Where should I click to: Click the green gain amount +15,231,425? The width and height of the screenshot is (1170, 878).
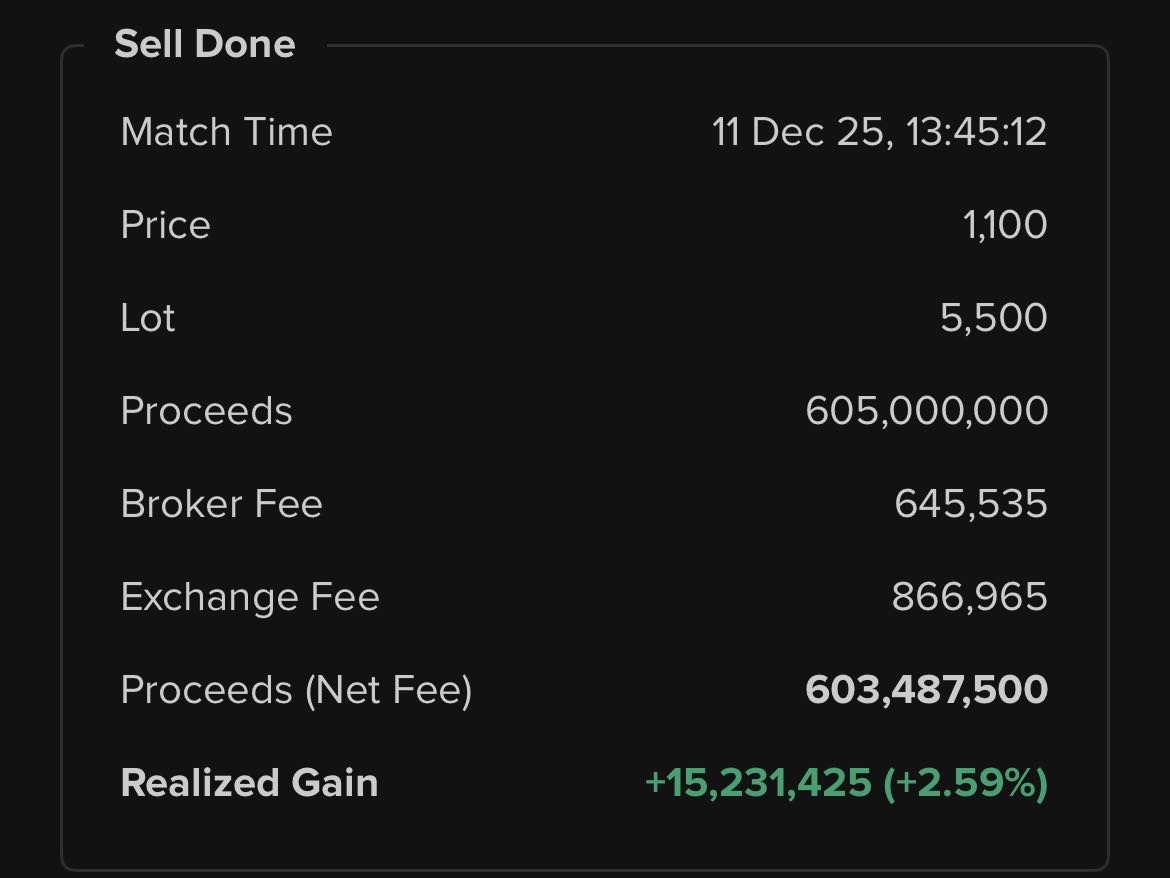758,783
